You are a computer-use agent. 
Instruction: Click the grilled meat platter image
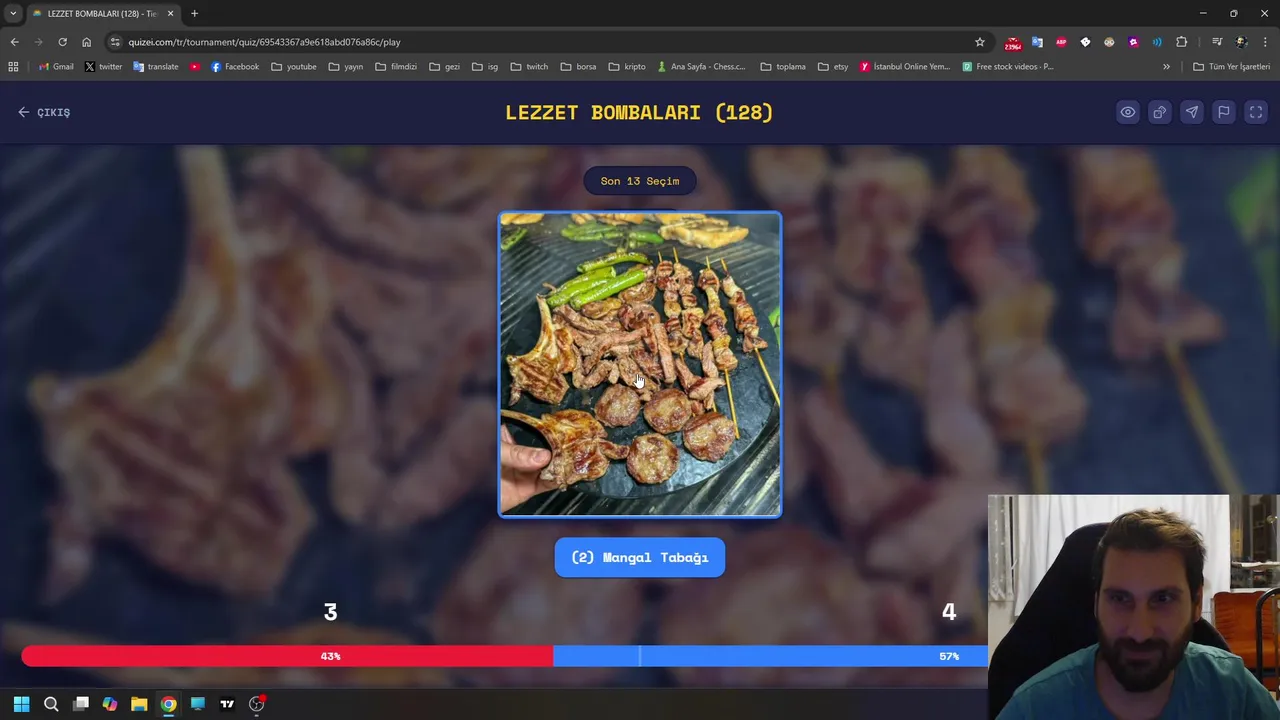point(640,364)
